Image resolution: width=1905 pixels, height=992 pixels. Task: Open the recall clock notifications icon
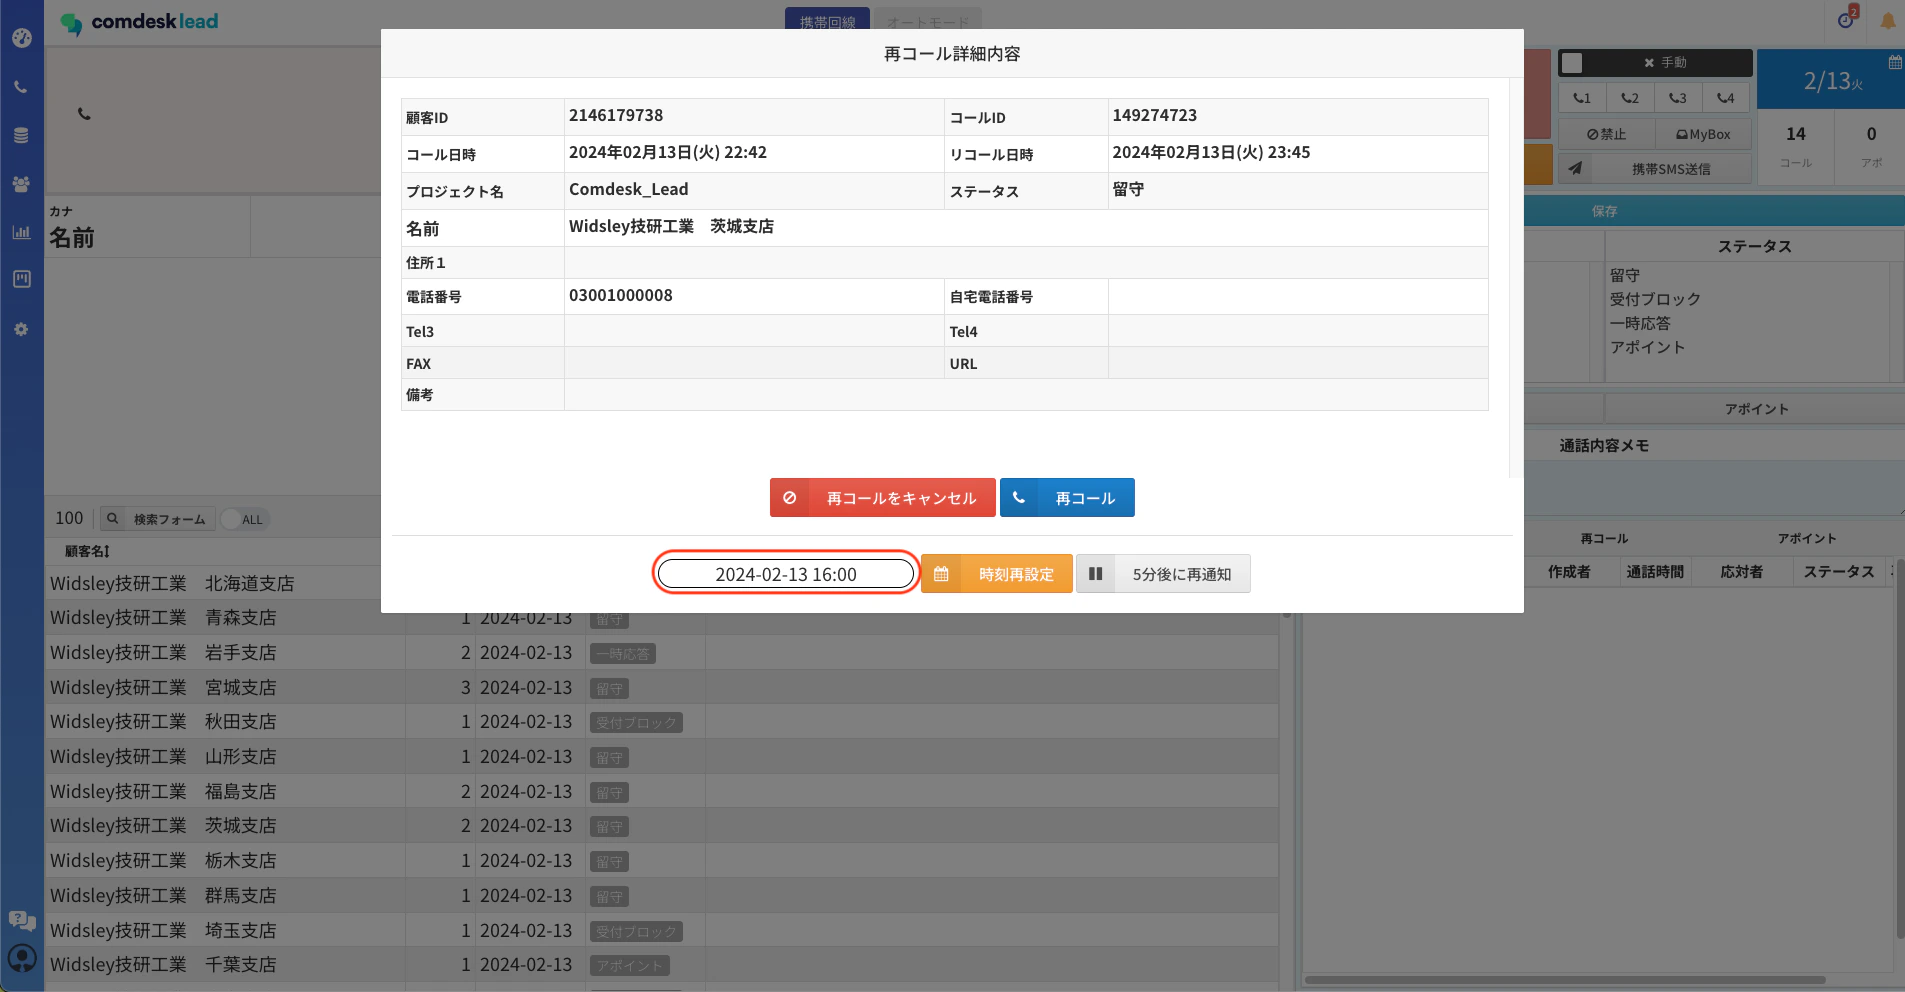tap(1847, 19)
